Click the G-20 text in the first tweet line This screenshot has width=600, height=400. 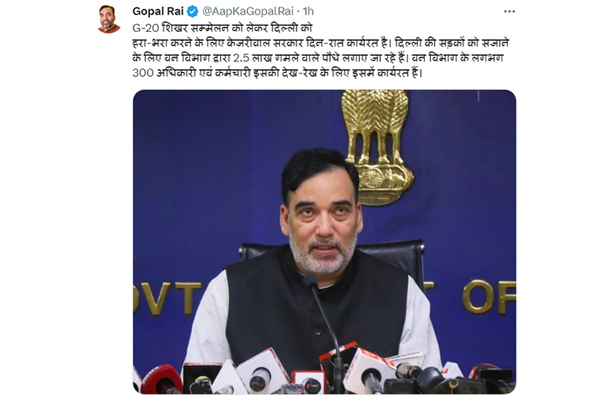[x=145, y=28]
